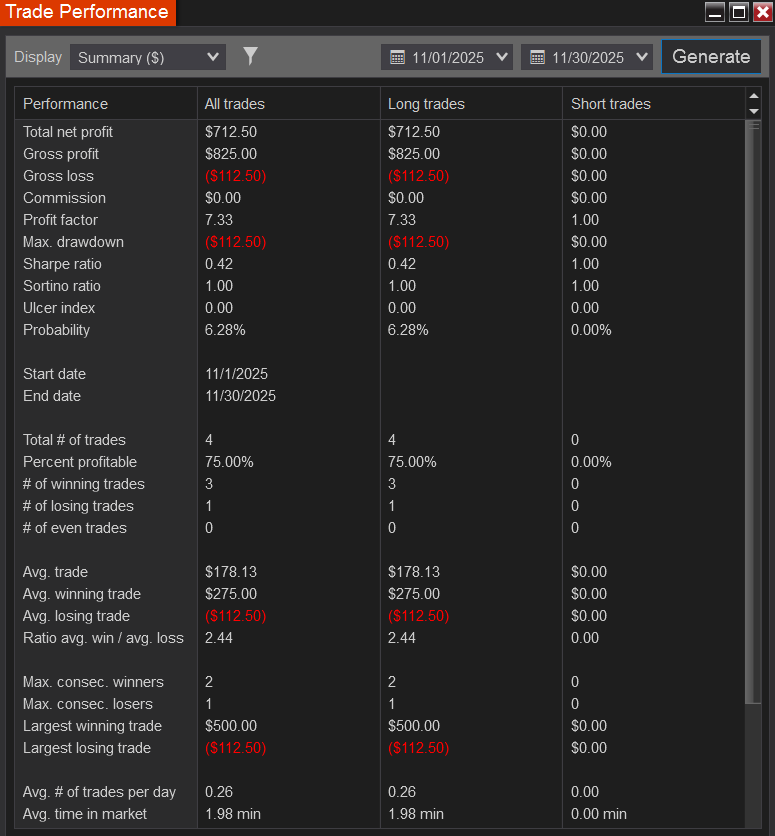Close the Trade Performance window
Viewport: 775px width, 836px height.
[762, 12]
